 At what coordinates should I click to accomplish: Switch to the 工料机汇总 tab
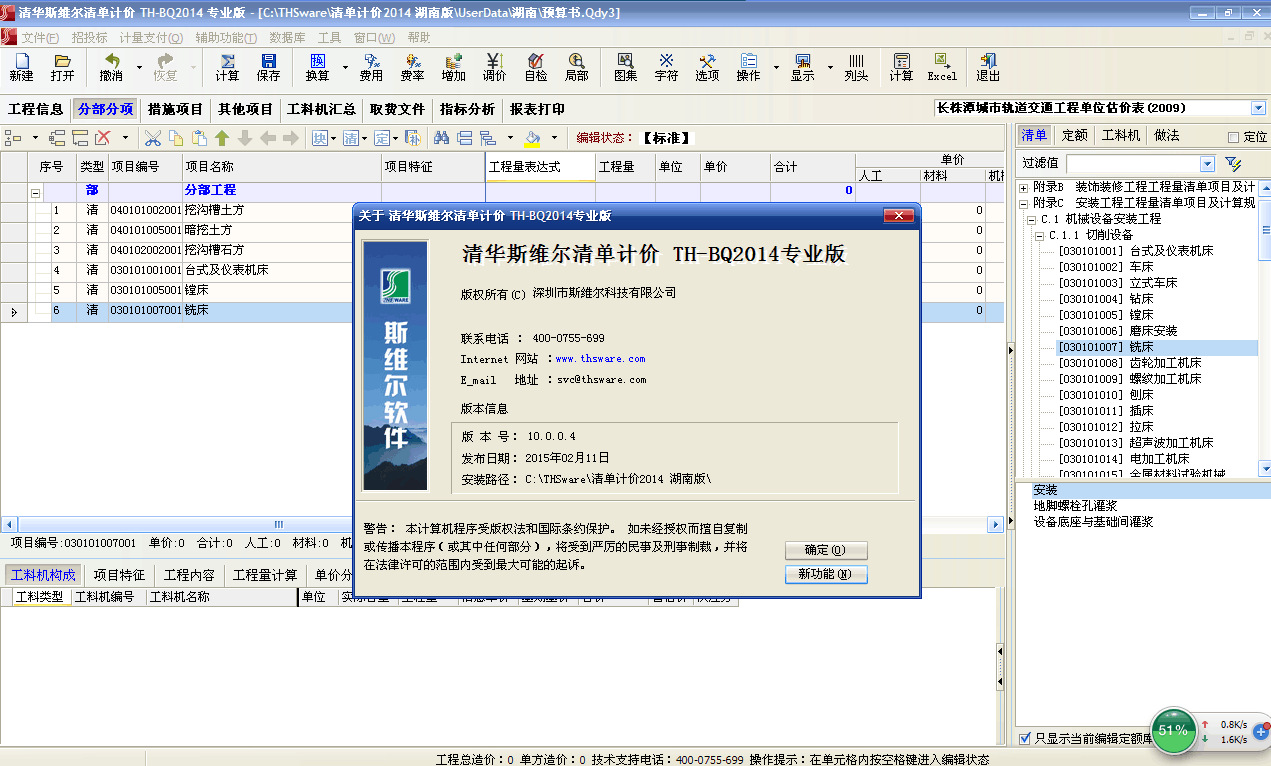pos(321,109)
